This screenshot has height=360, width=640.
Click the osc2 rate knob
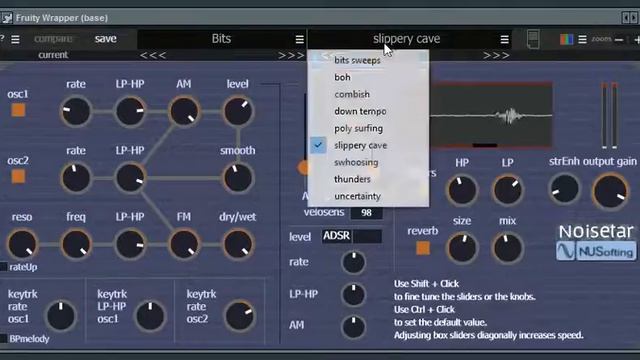pyautogui.click(x=76, y=178)
